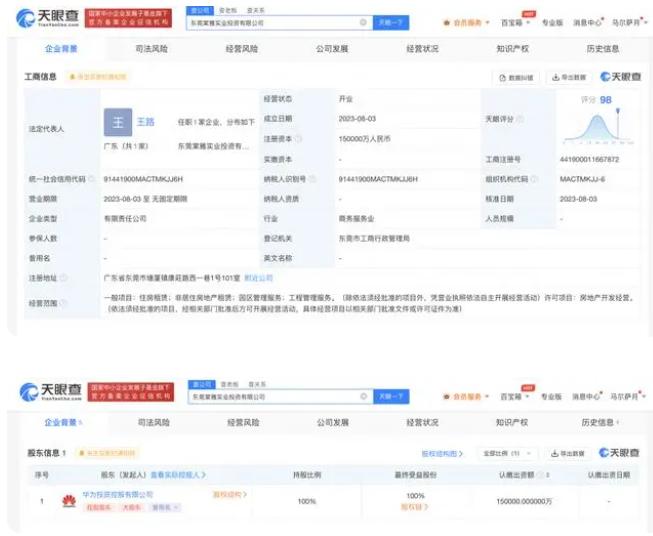Click the info icon beside 经营范围
This screenshot has height=536, width=653.
pos(63,303)
